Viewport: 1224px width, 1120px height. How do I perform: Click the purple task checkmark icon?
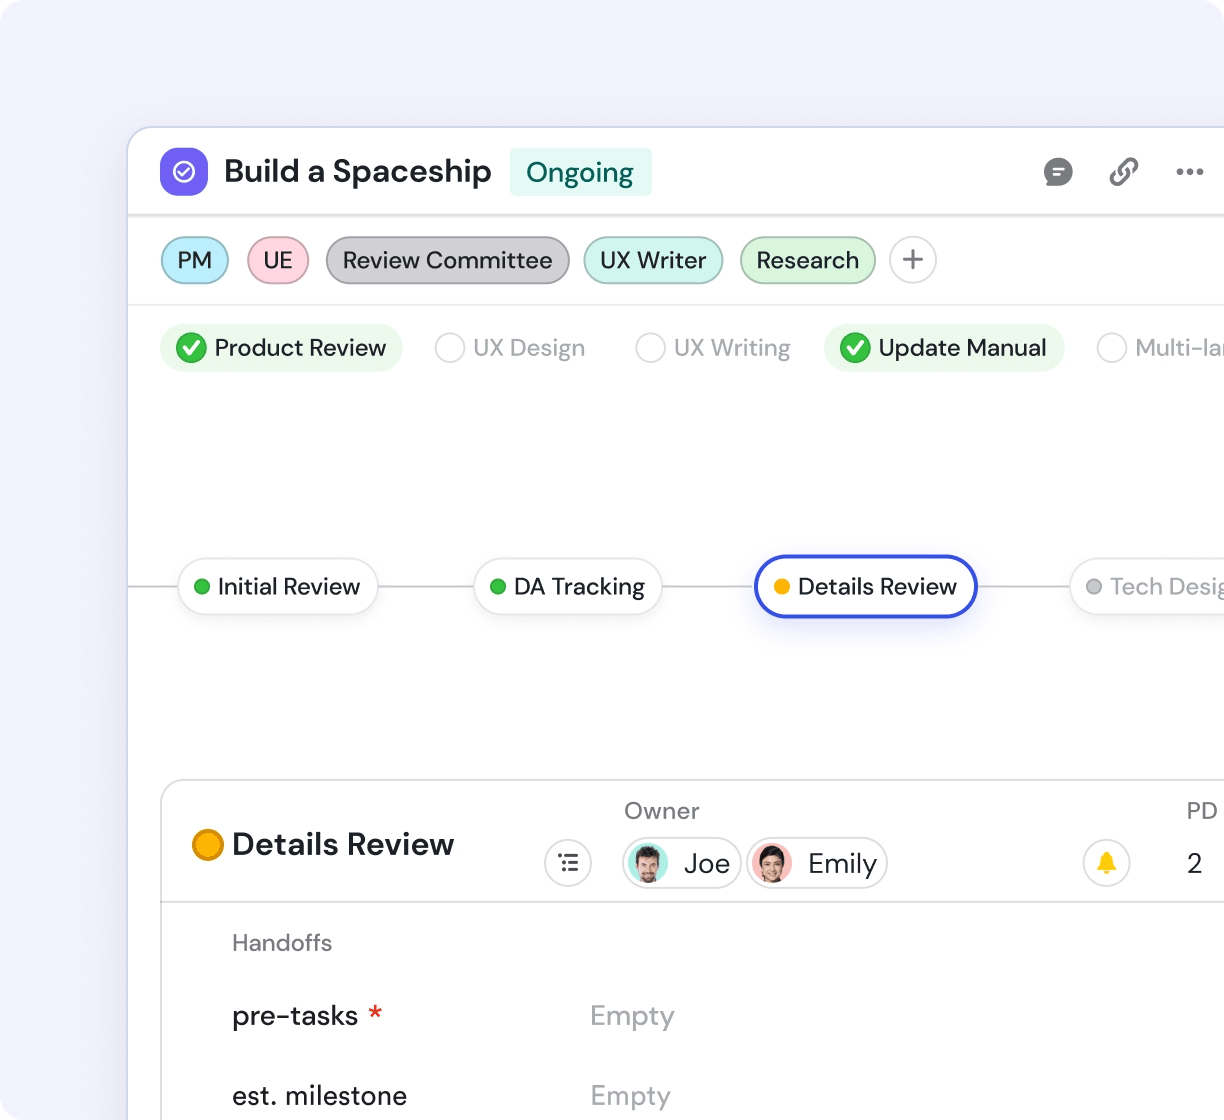[184, 172]
